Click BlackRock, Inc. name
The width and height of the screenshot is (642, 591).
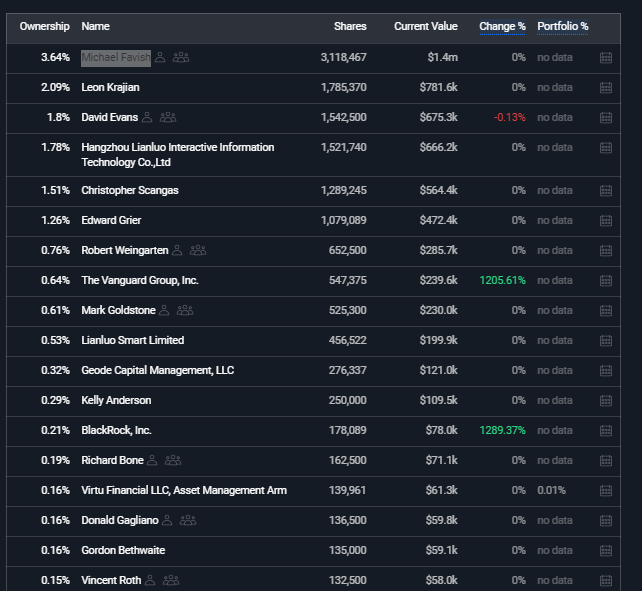tap(116, 430)
